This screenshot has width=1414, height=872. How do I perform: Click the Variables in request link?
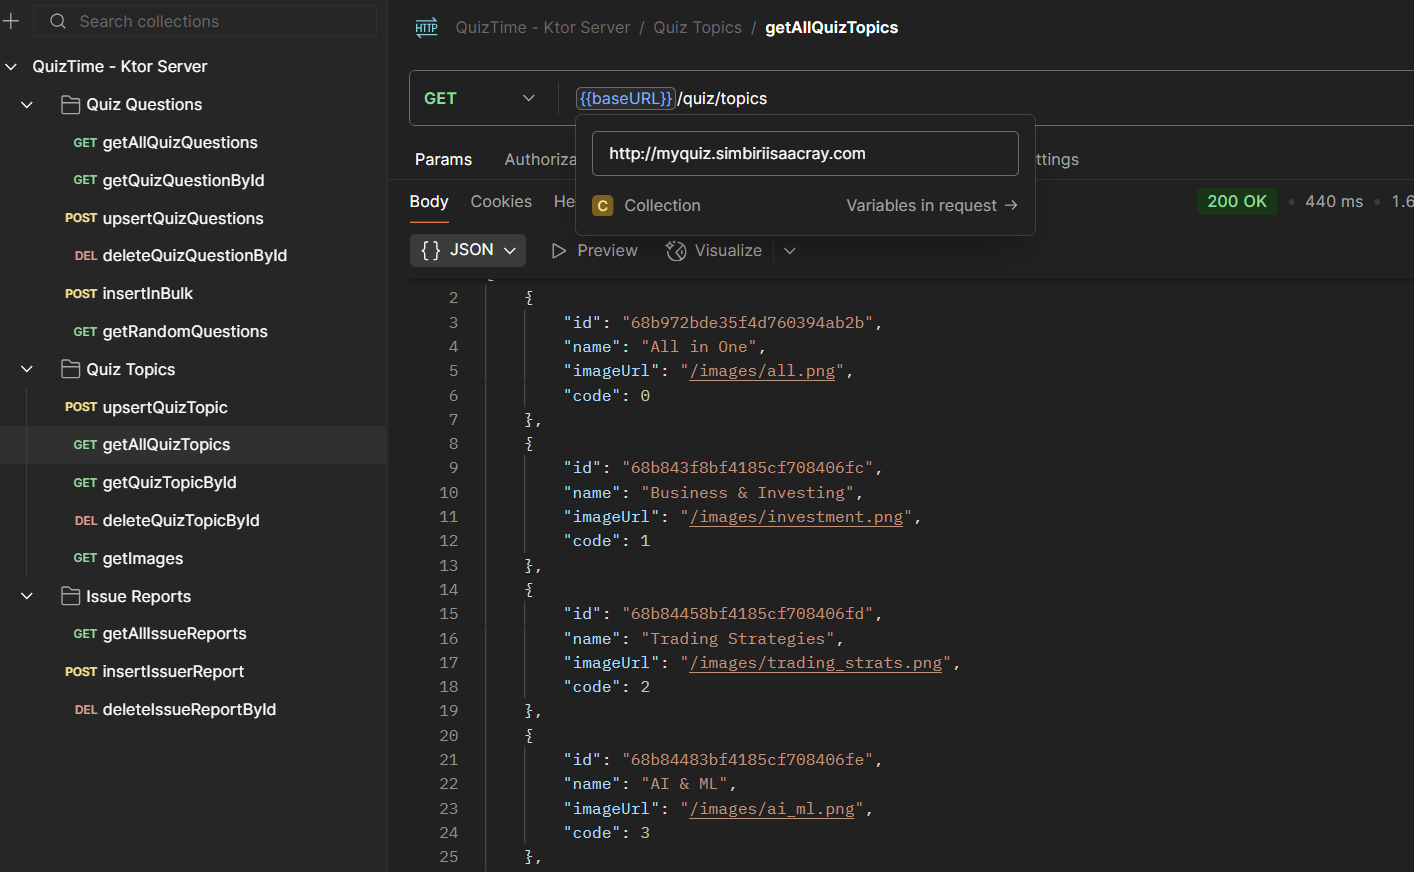[931, 205]
